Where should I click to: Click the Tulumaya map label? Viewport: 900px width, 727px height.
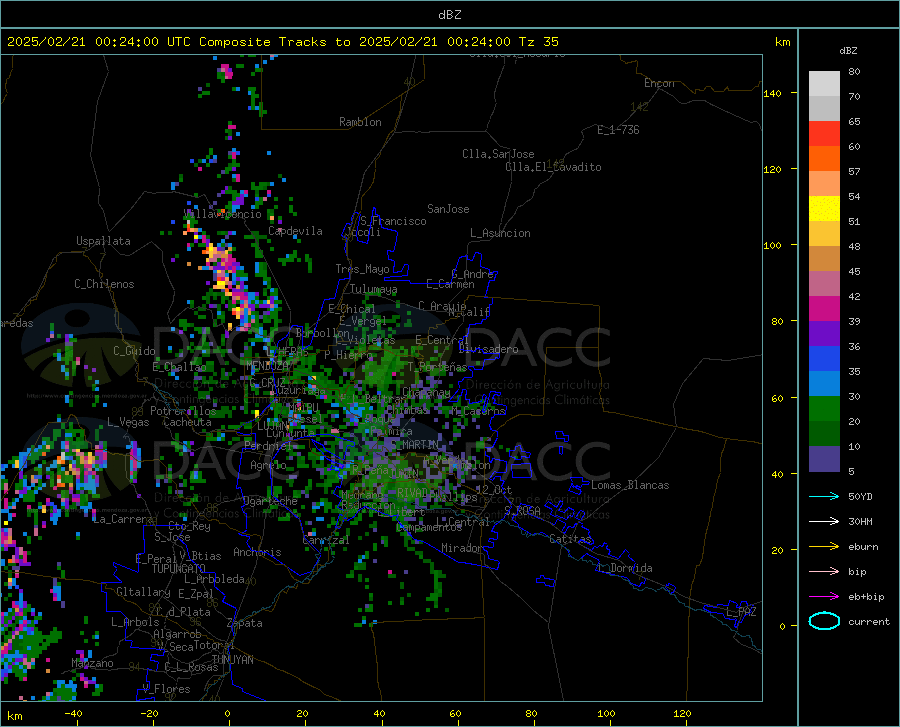(373, 289)
